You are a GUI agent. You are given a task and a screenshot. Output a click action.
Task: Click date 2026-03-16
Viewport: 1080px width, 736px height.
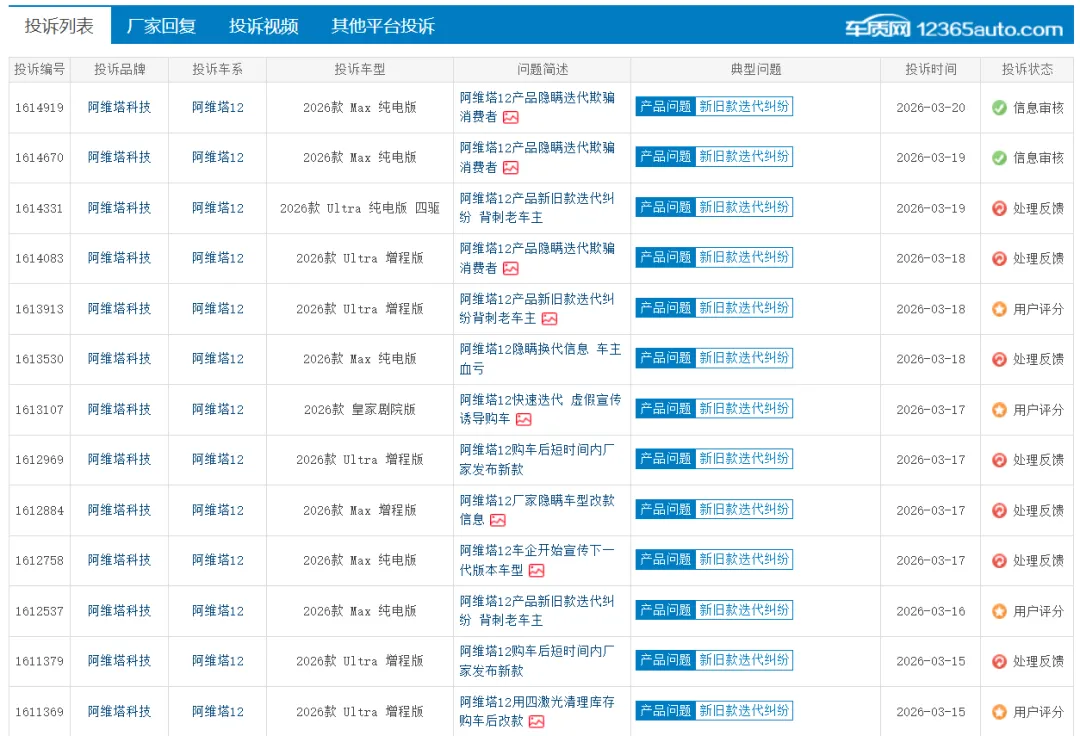pos(931,611)
